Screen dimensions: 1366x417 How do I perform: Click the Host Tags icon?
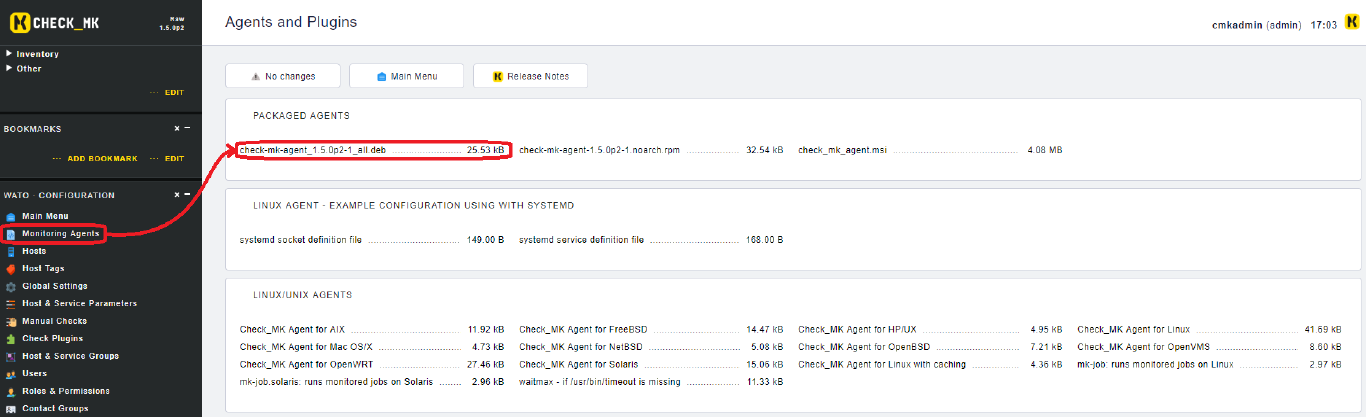11,269
